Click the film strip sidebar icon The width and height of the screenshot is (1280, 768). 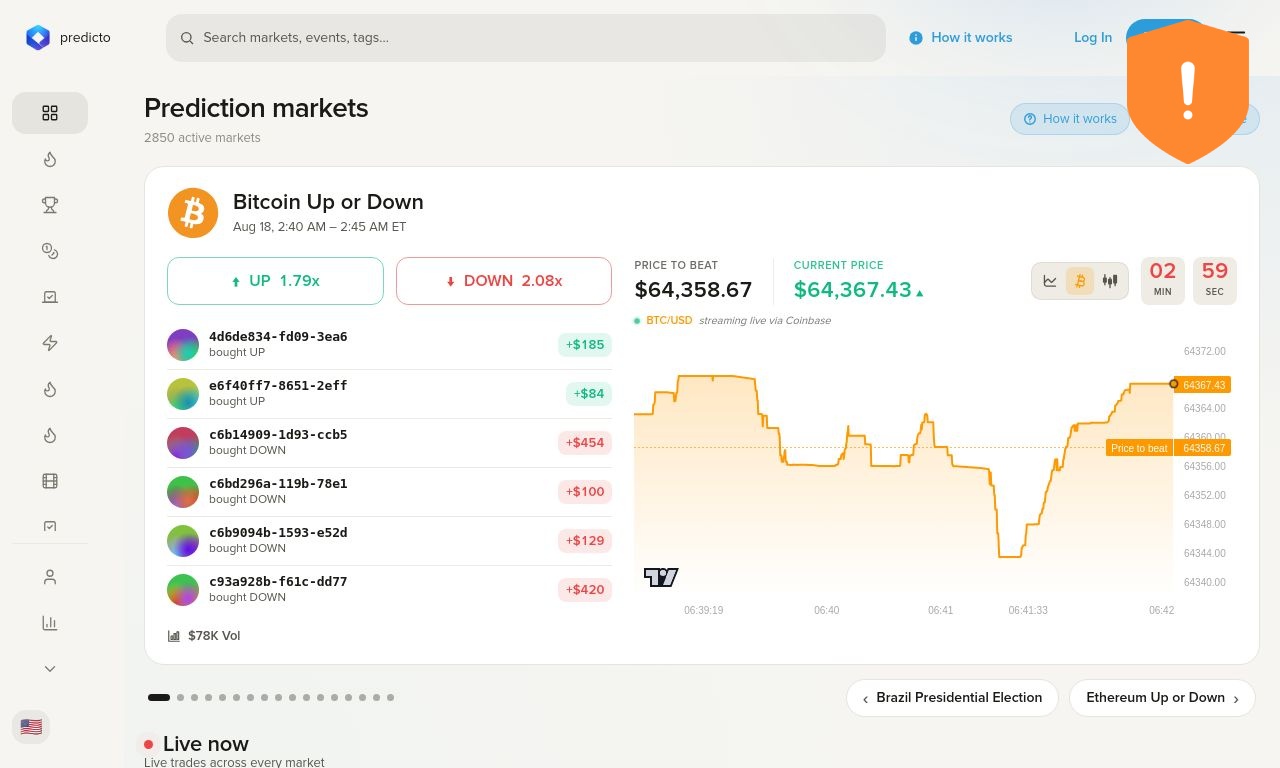tap(50, 481)
